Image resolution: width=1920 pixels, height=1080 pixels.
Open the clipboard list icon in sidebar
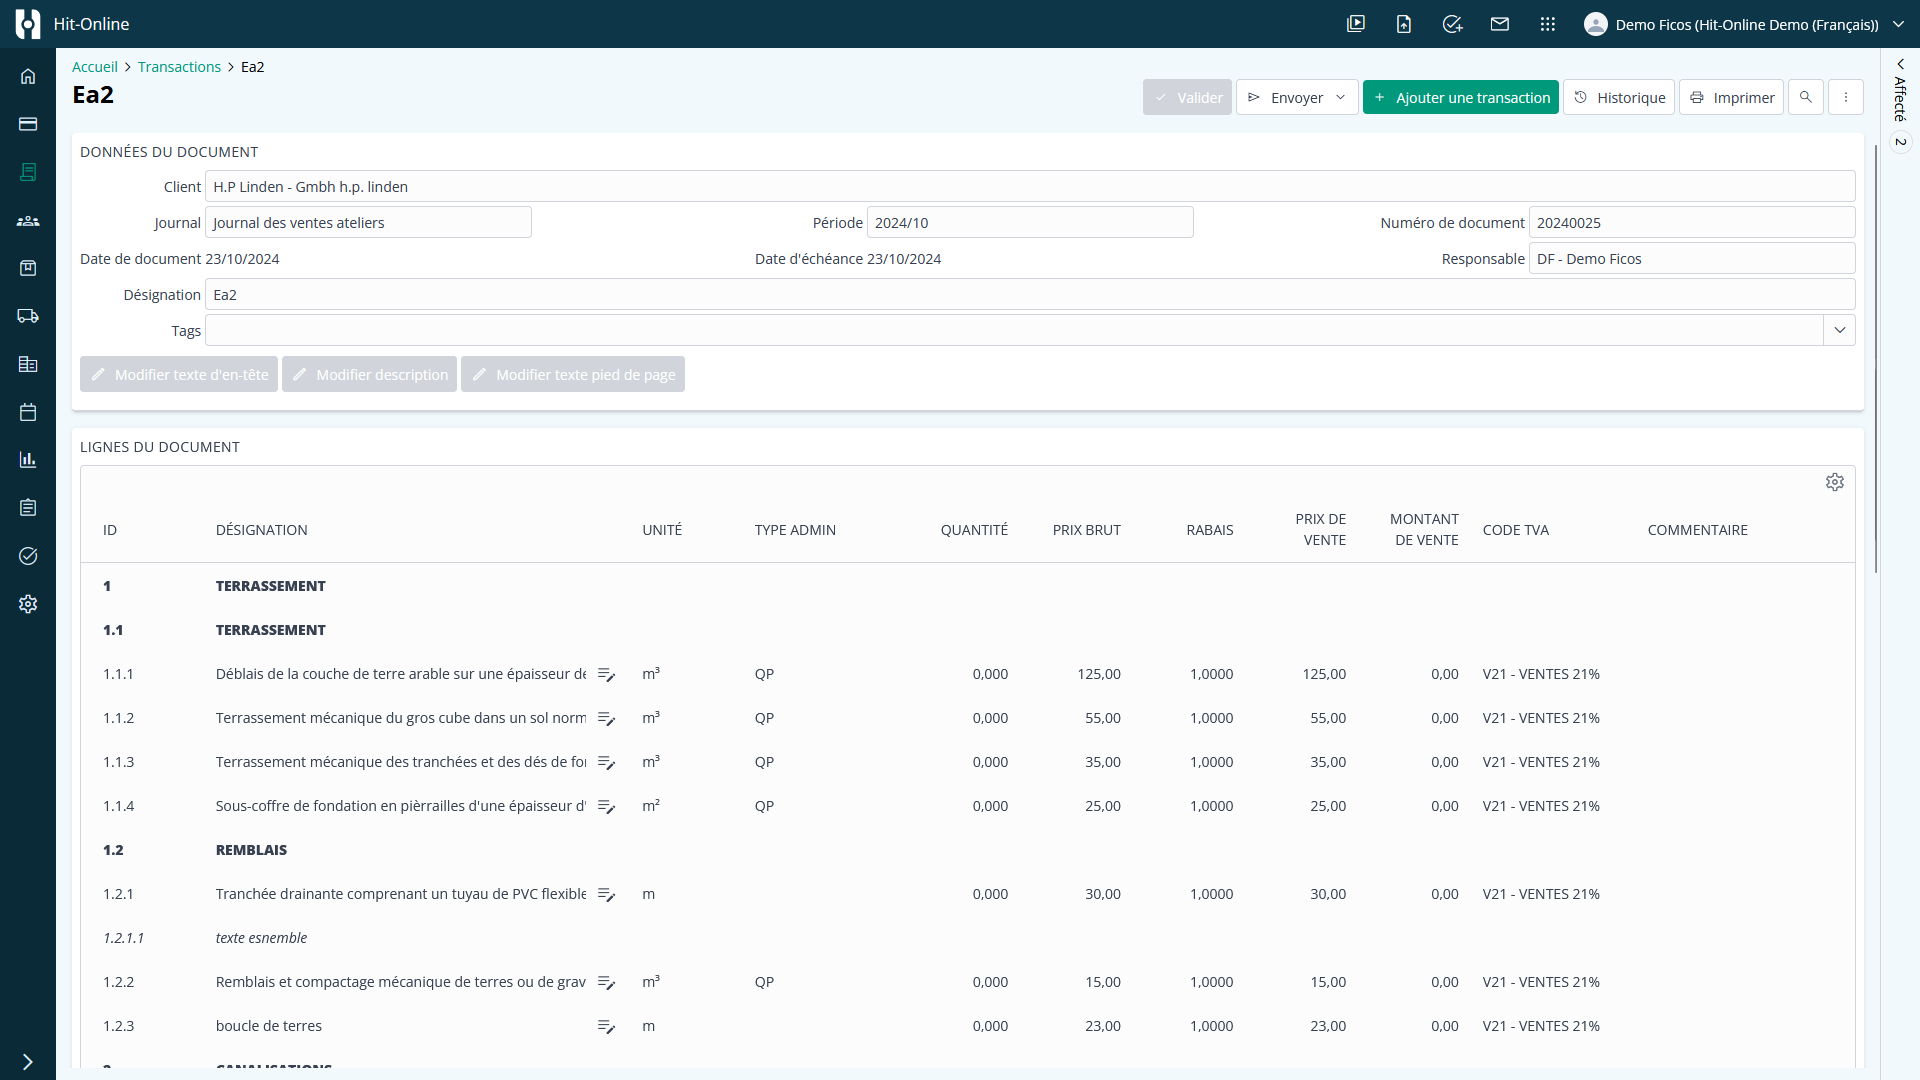coord(28,508)
